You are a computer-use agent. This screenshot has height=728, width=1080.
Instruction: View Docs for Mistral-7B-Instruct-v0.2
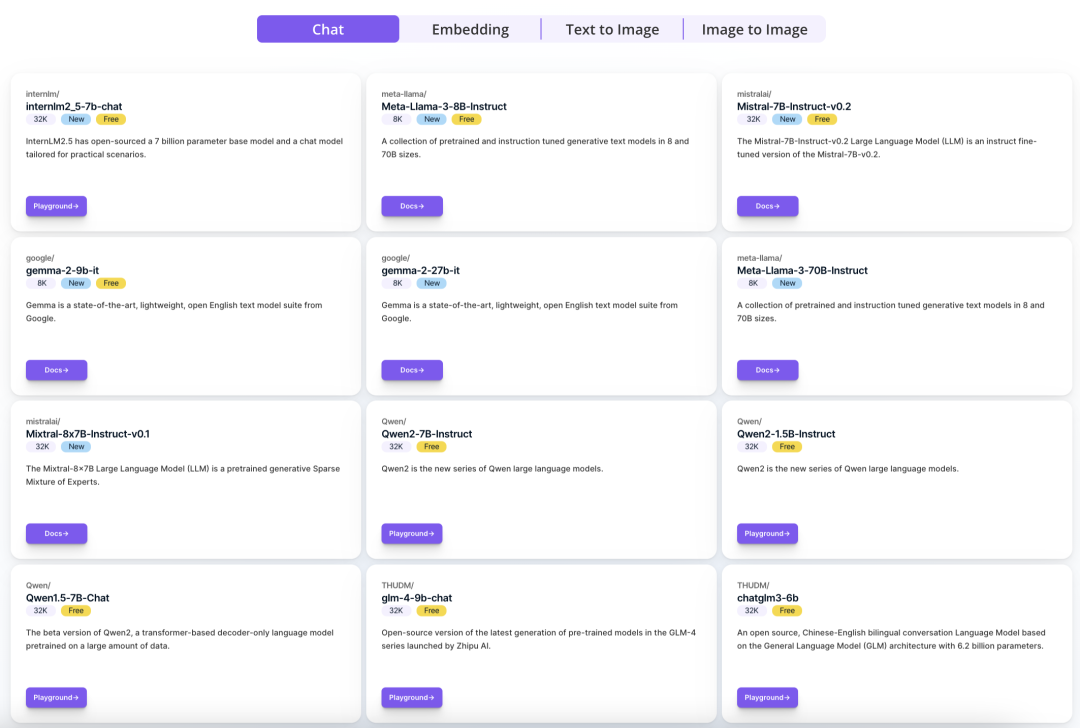pyautogui.click(x=767, y=206)
